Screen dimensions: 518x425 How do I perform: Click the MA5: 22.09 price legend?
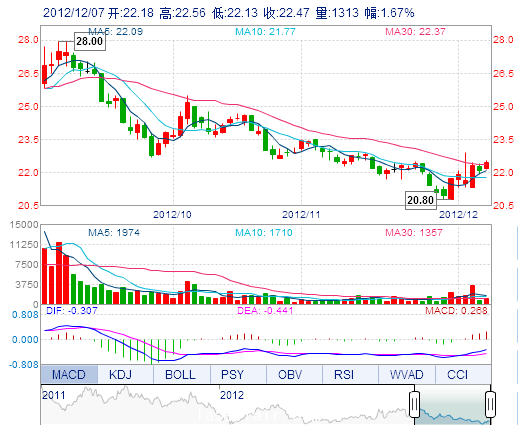115,32
